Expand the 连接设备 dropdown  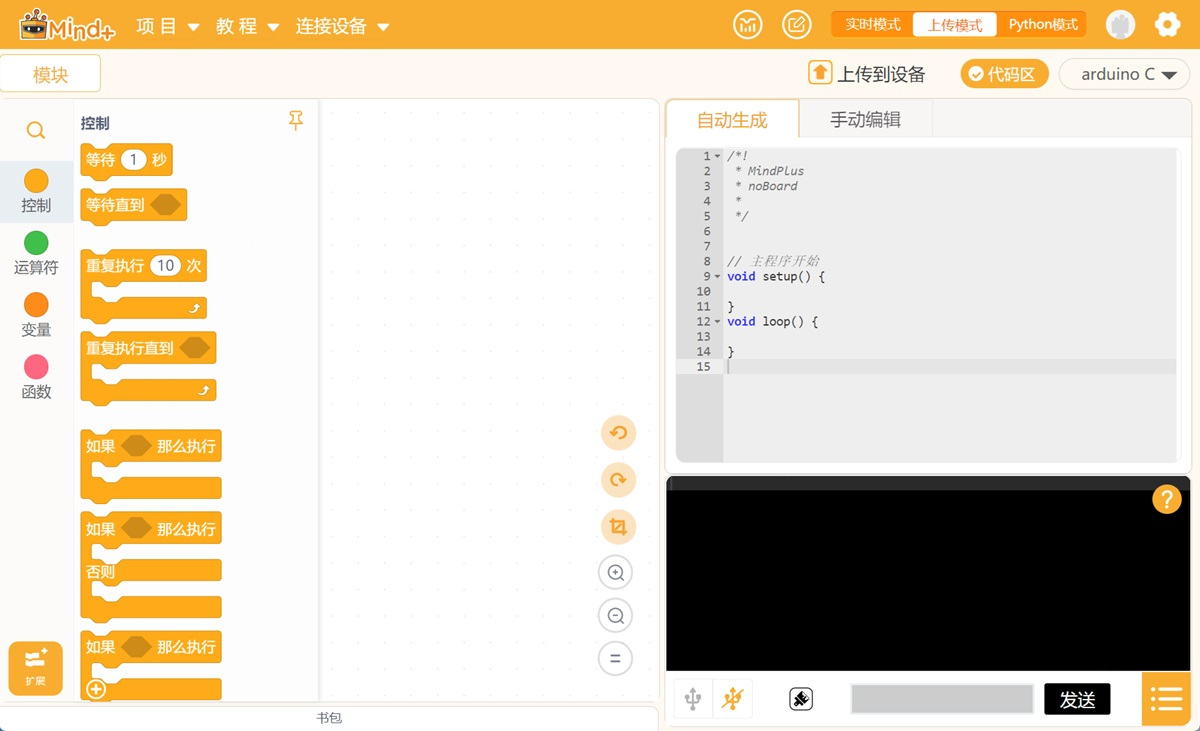(x=342, y=26)
